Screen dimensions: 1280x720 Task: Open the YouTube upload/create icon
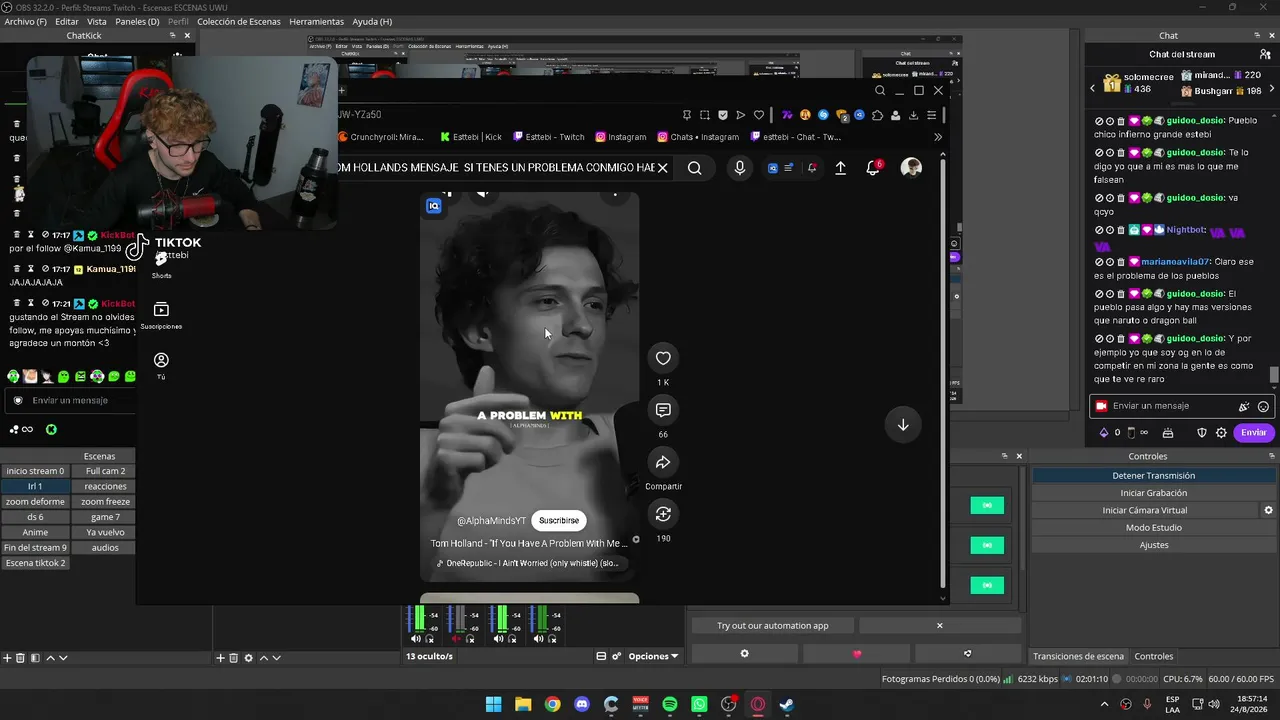pyautogui.click(x=841, y=168)
